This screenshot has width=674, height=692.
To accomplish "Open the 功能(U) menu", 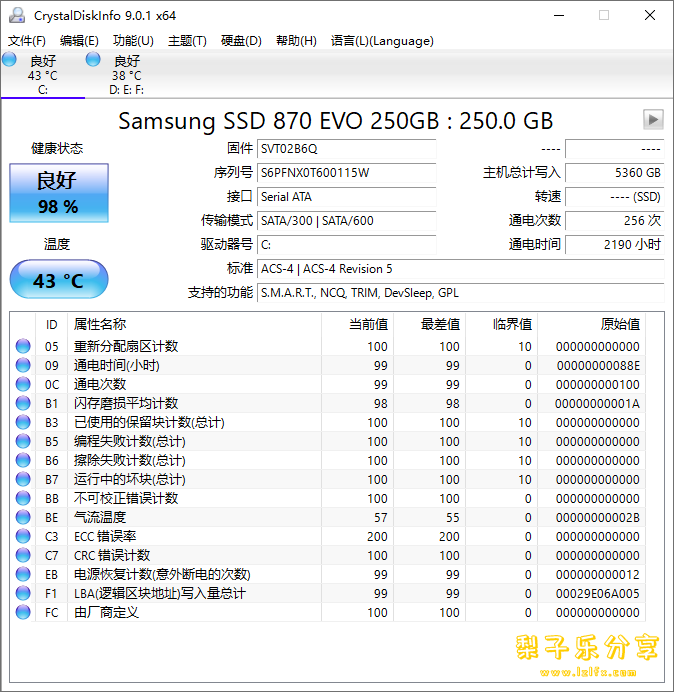I will (x=133, y=41).
